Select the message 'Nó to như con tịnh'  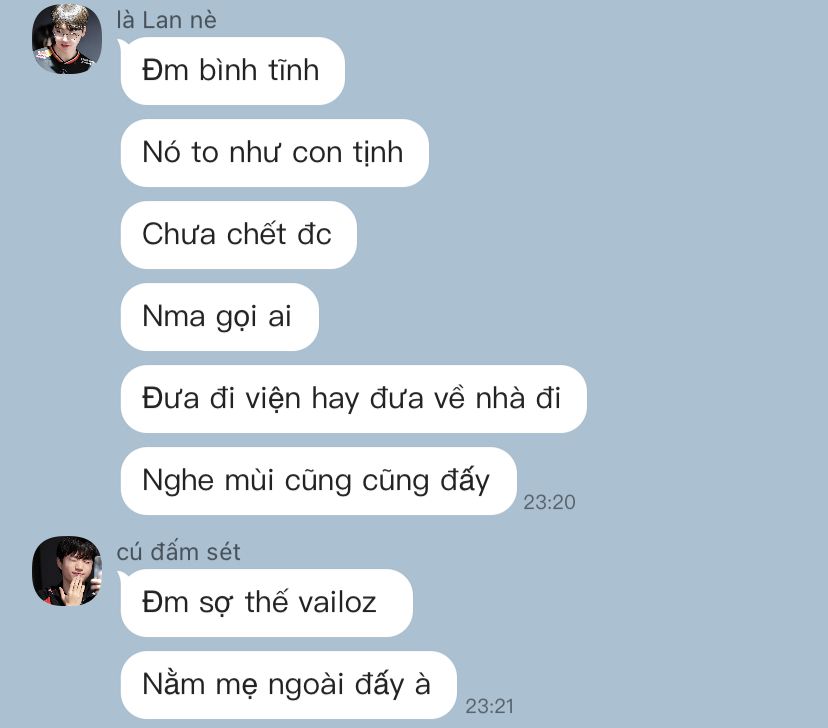pos(274,153)
